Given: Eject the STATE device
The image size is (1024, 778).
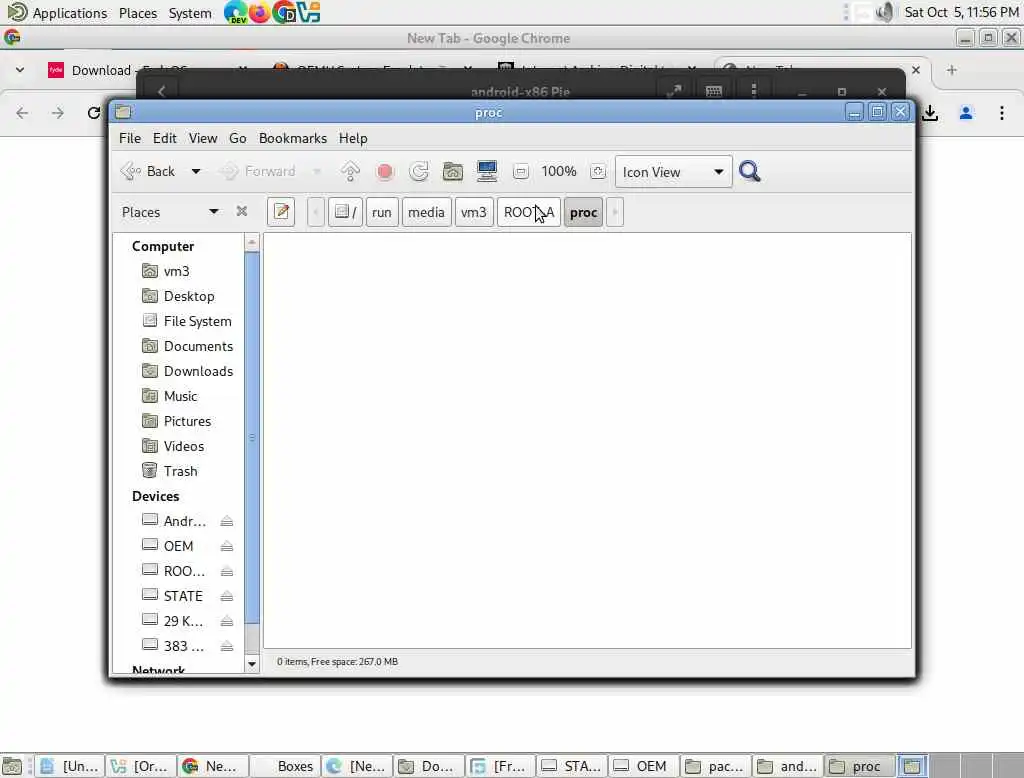Looking at the screenshot, I should (x=227, y=596).
